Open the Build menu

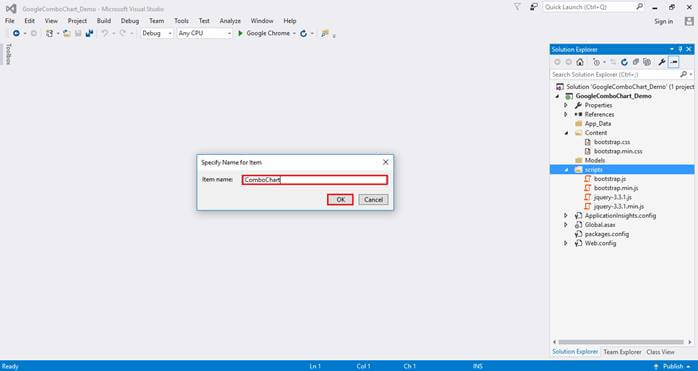104,21
